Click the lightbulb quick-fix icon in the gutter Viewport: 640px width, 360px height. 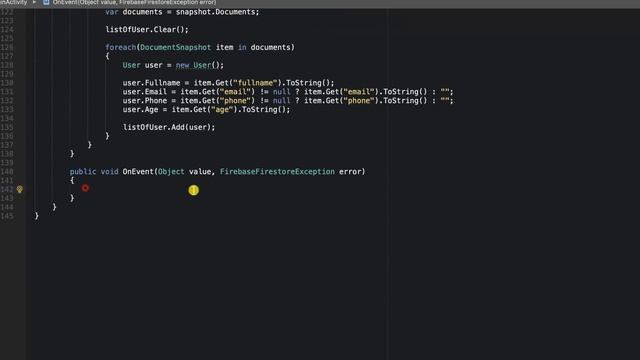tap(20, 189)
